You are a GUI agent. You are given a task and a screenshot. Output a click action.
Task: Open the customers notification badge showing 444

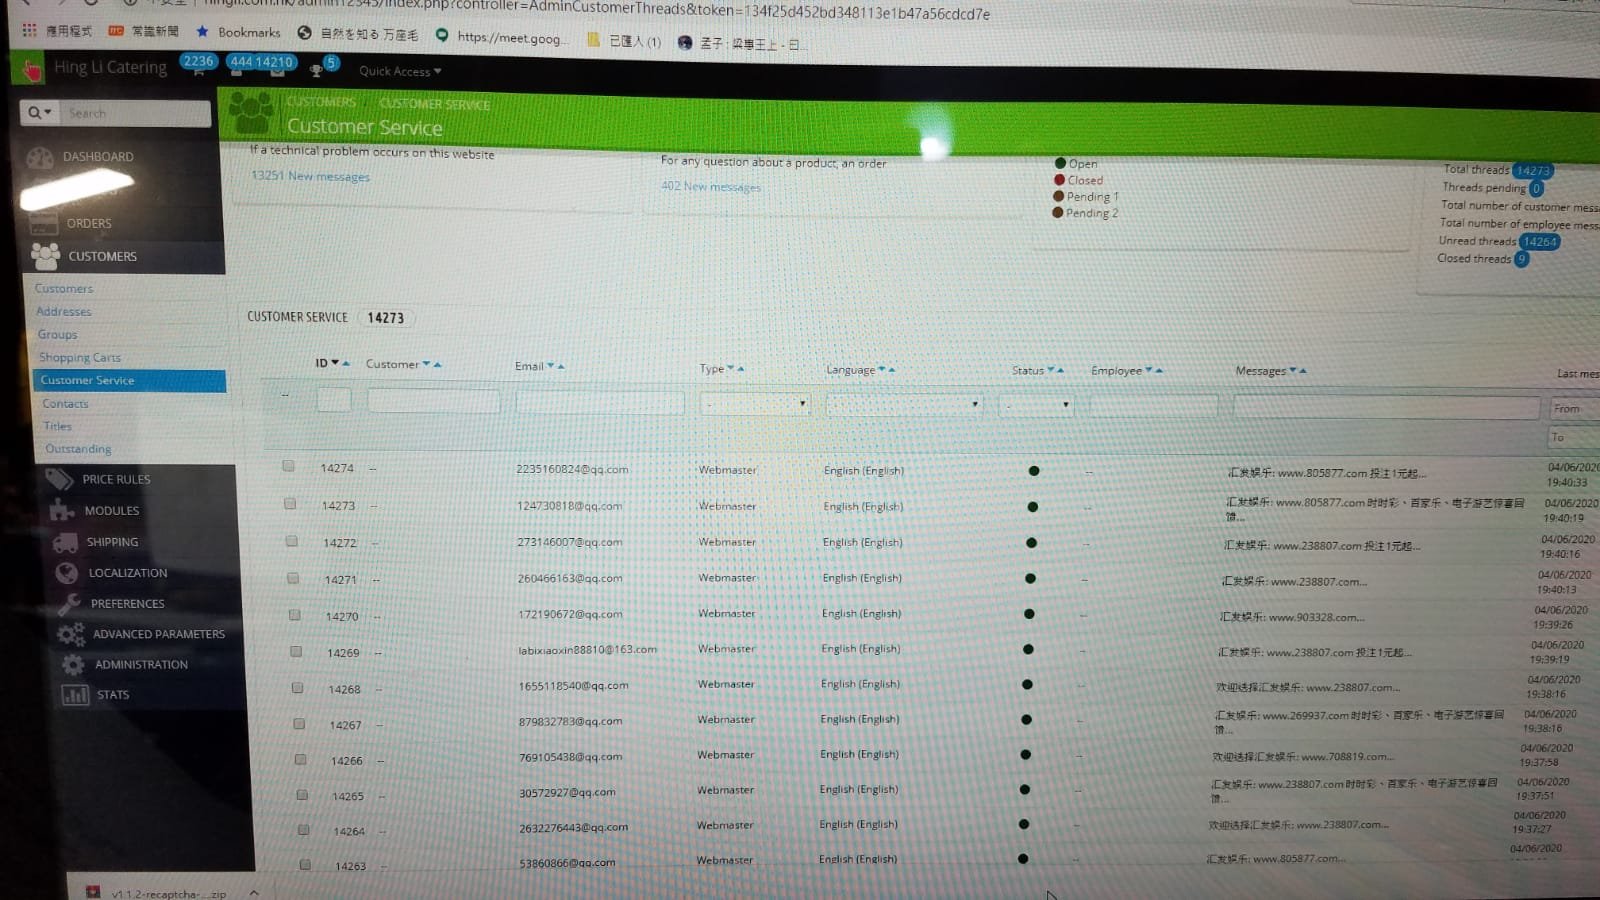[240, 62]
